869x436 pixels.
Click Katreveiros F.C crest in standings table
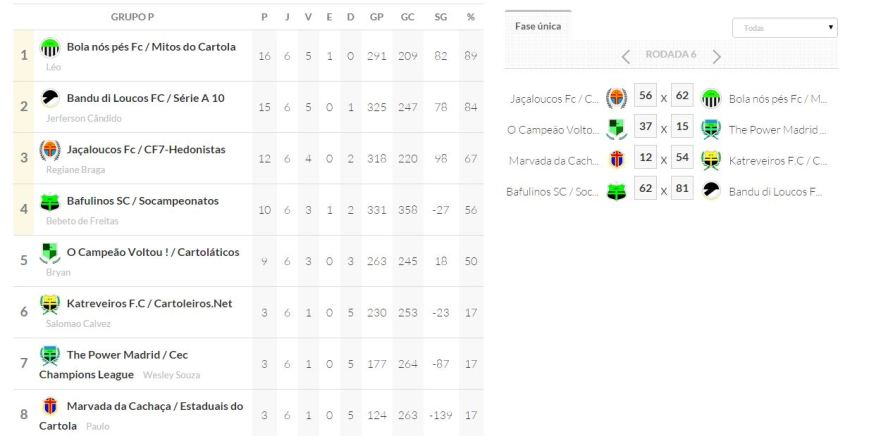point(50,304)
